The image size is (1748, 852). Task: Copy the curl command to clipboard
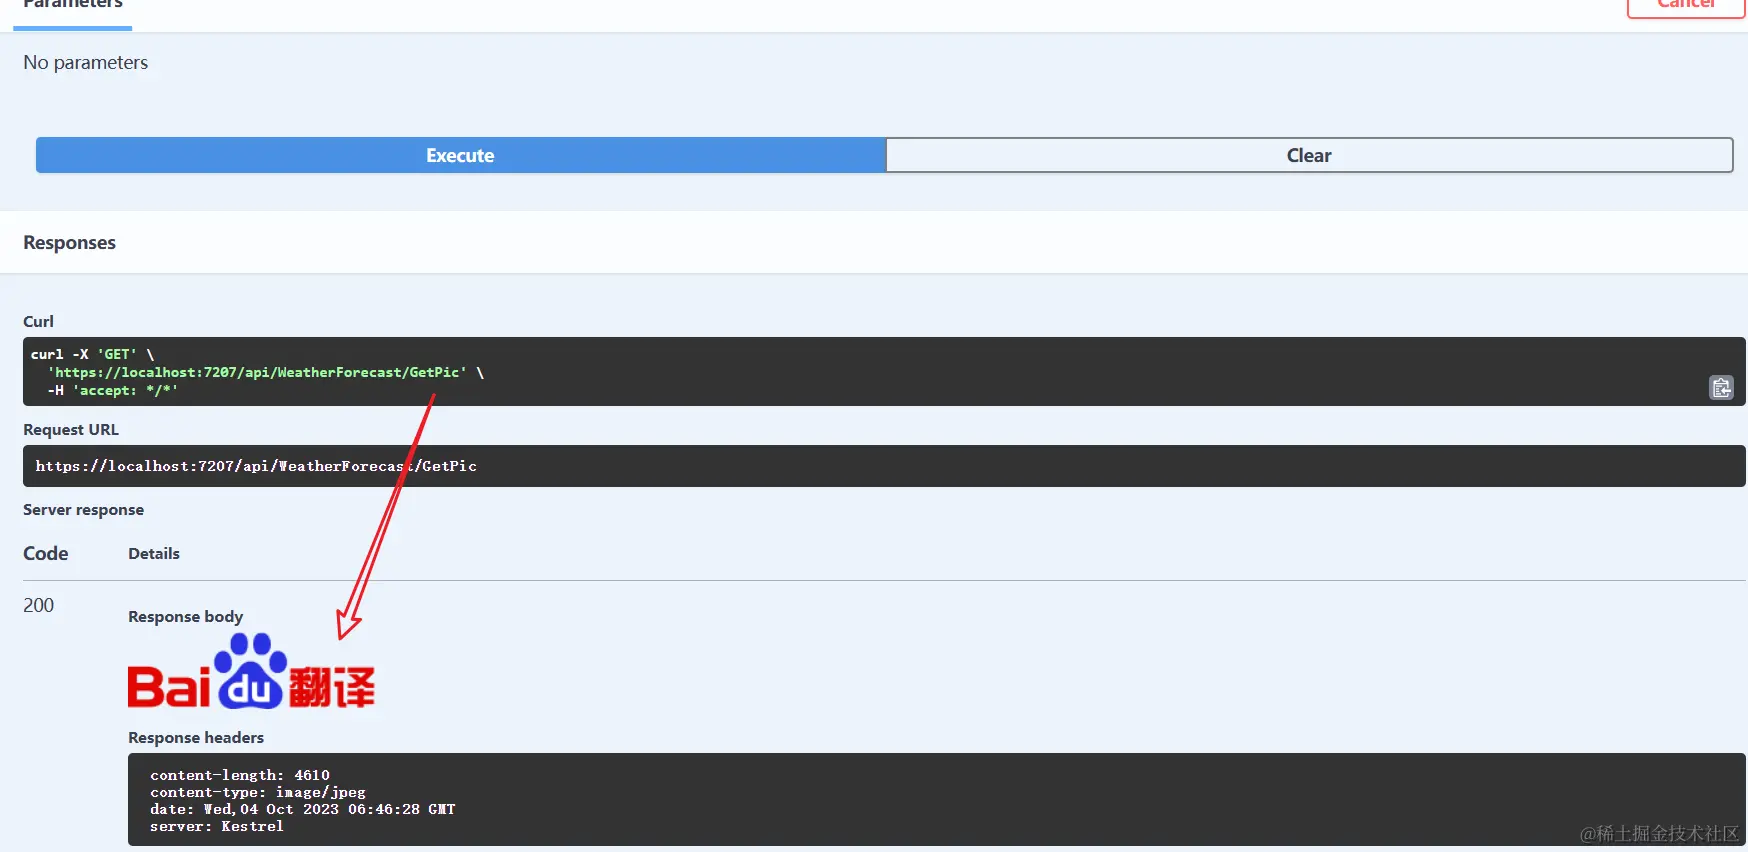click(1720, 388)
